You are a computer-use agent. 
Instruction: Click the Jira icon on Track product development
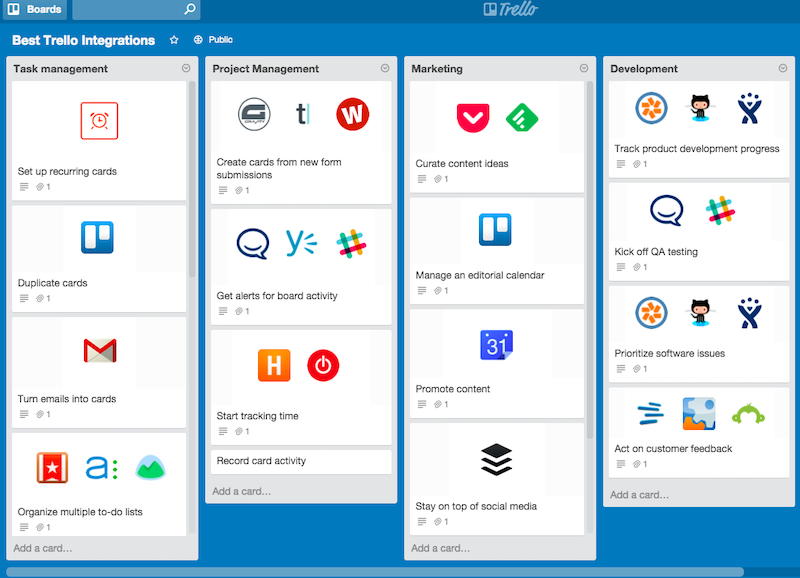click(x=749, y=108)
